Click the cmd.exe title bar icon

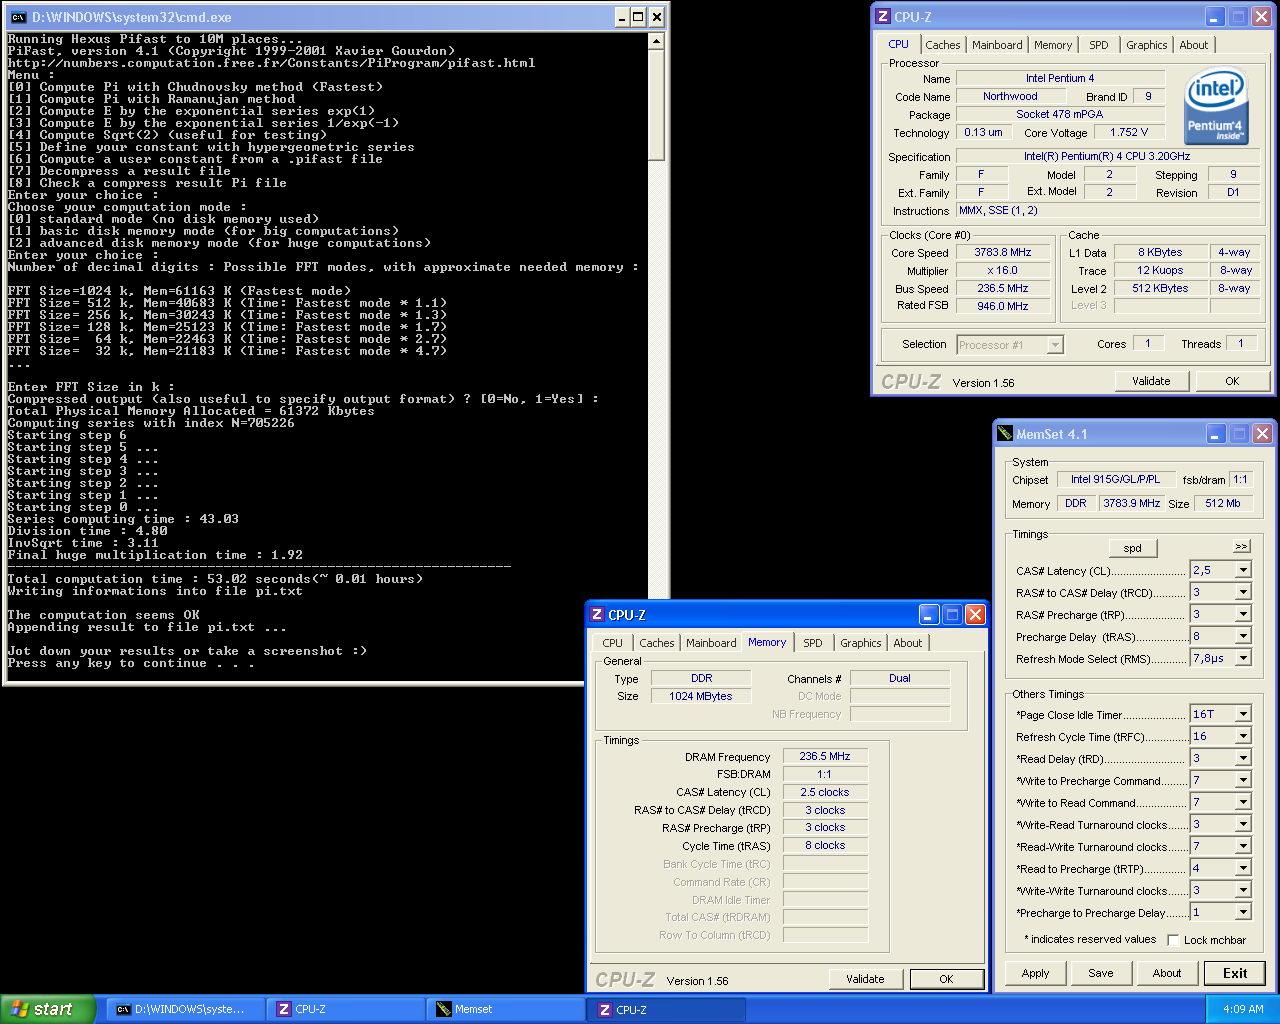tap(18, 17)
